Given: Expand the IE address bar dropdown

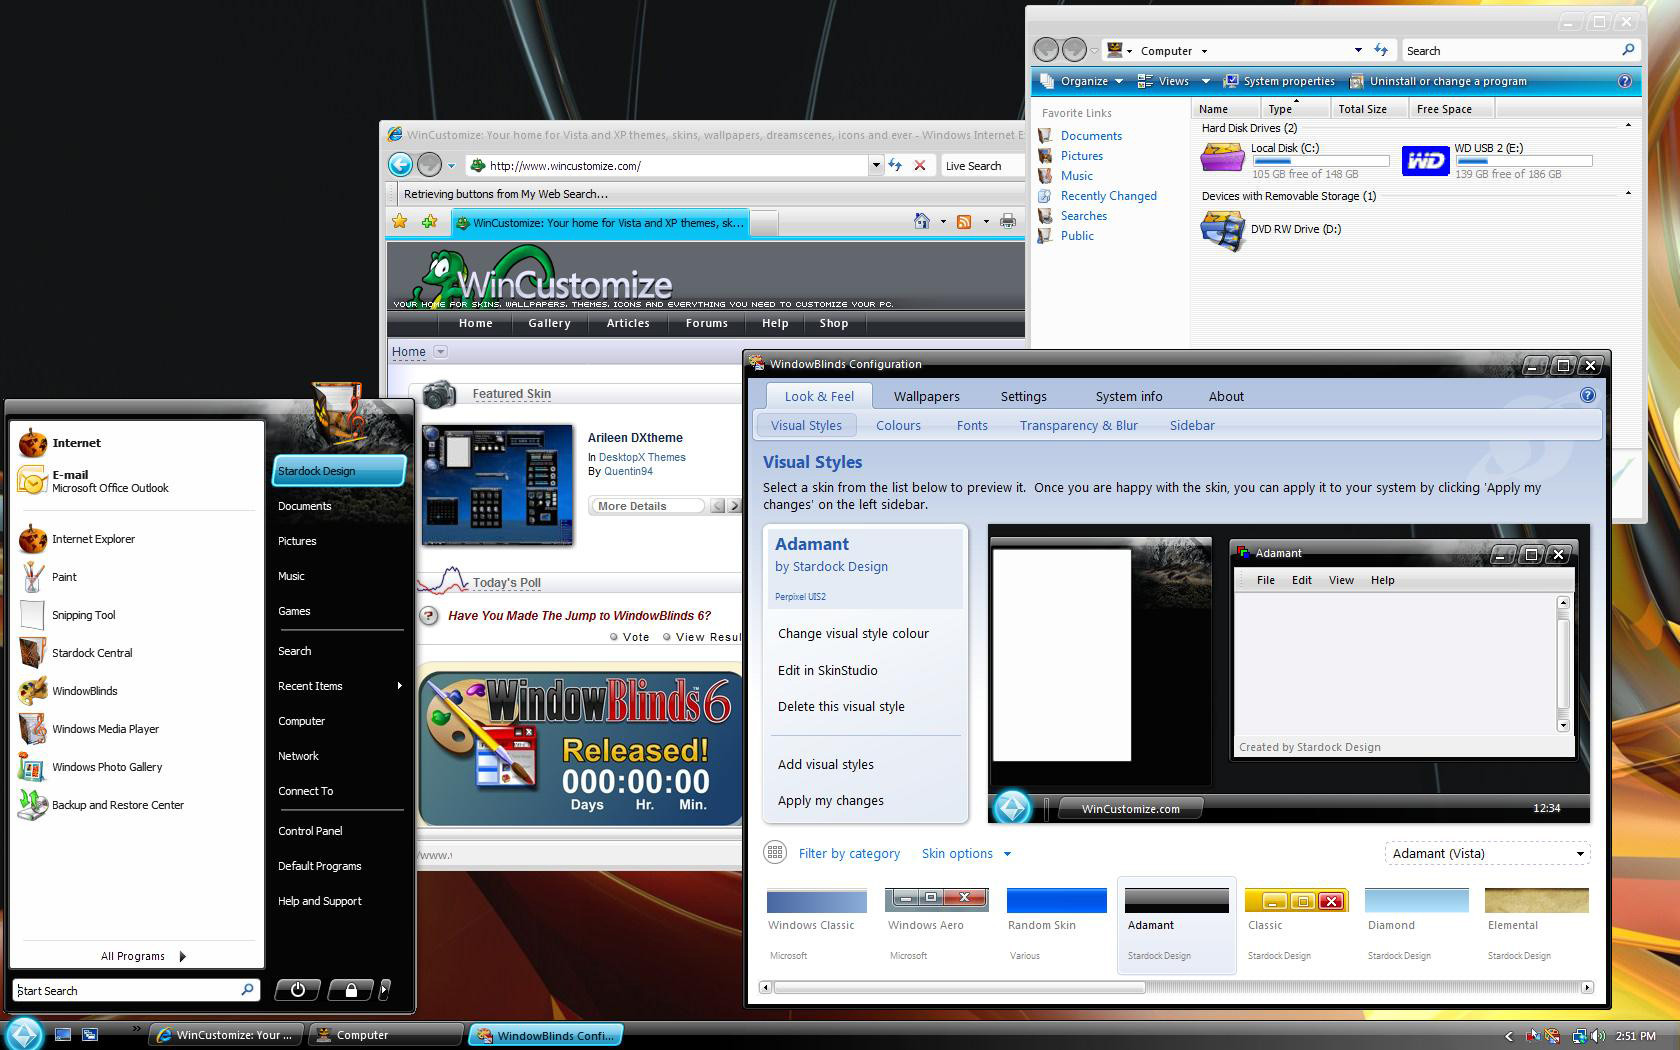Looking at the screenshot, I should click(876, 165).
